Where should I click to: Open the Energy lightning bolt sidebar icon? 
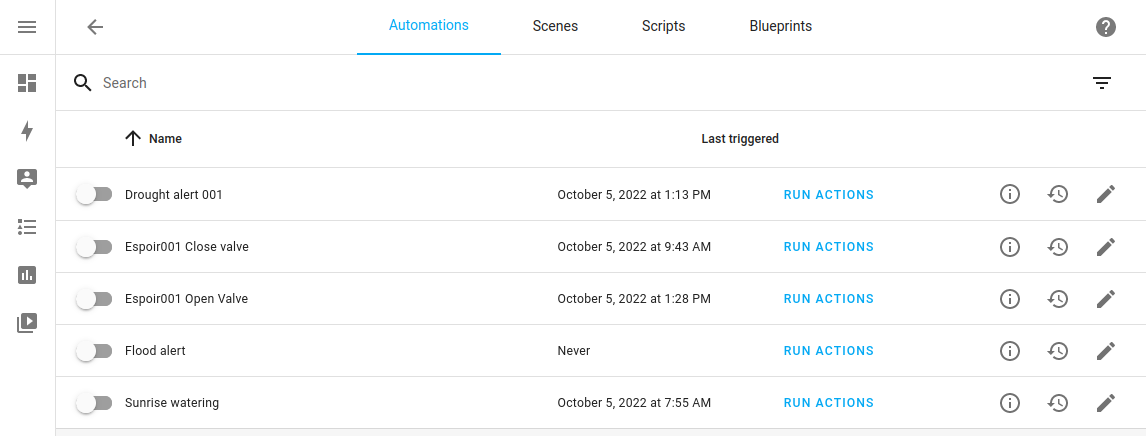click(x=27, y=131)
